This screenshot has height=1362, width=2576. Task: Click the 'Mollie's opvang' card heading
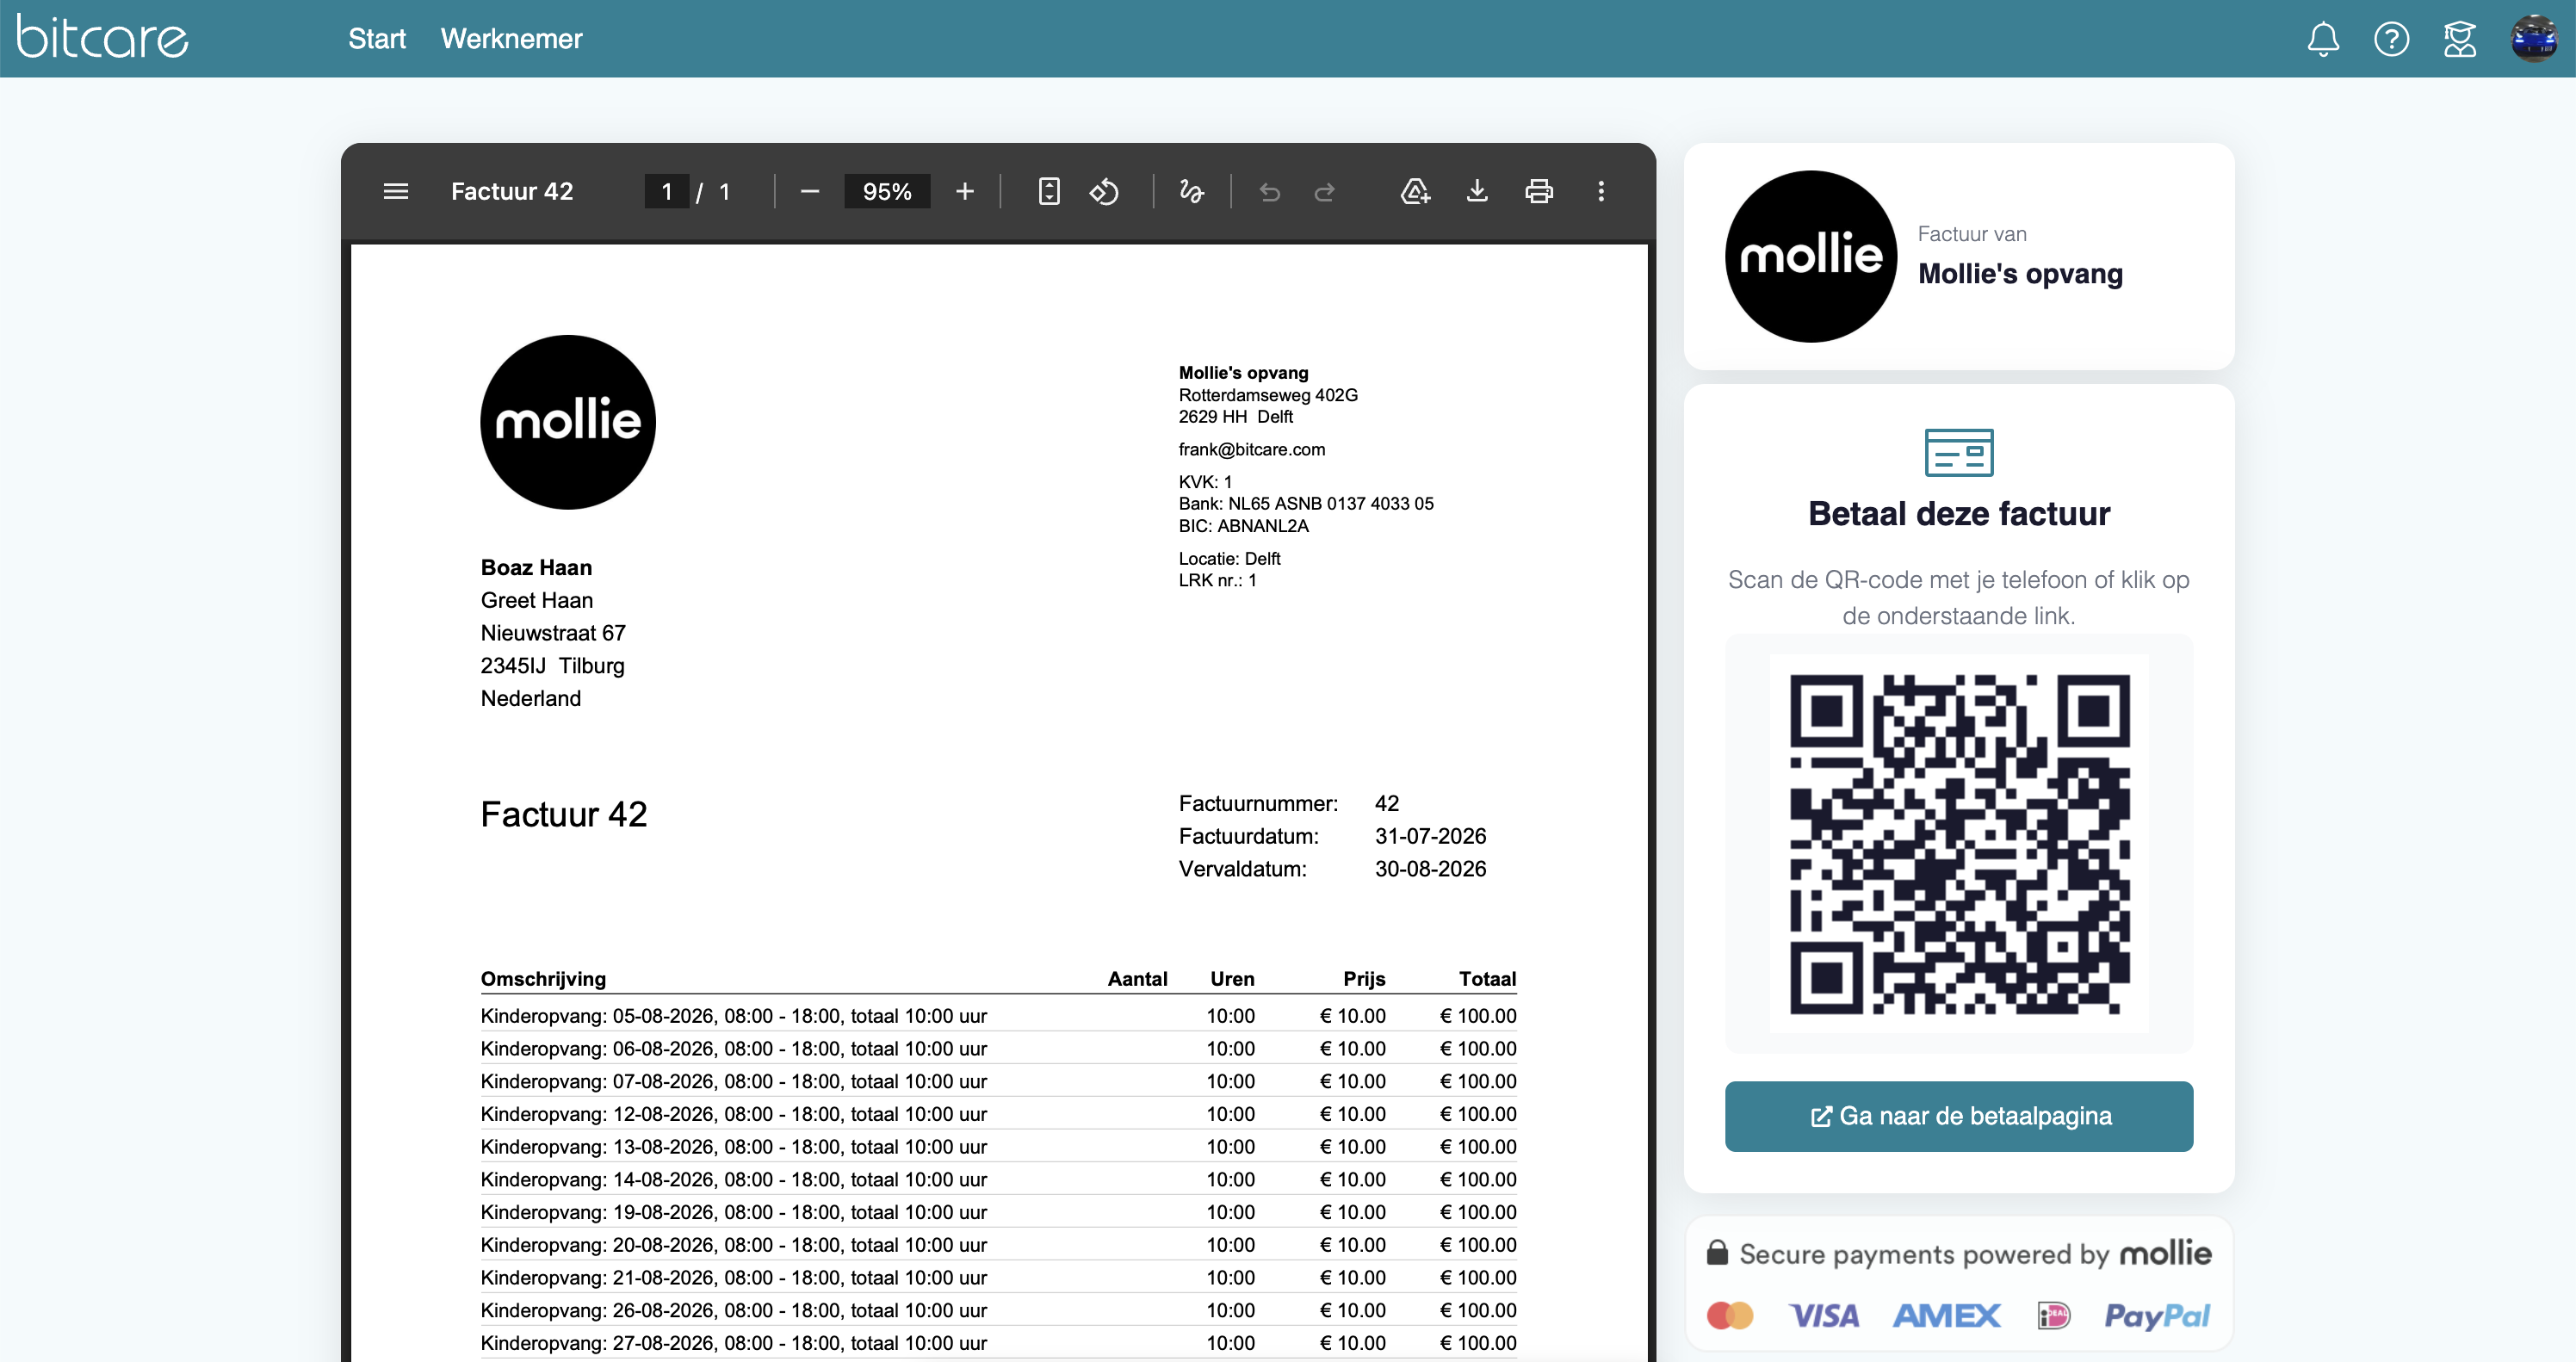(x=2020, y=274)
